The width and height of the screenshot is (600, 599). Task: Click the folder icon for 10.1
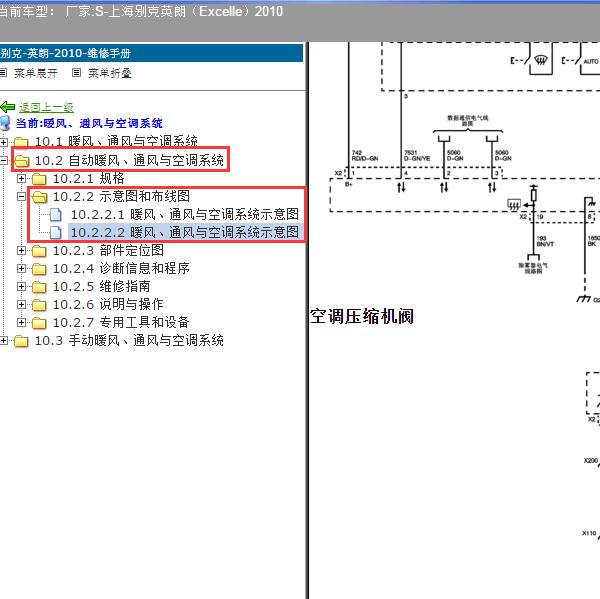pos(21,142)
